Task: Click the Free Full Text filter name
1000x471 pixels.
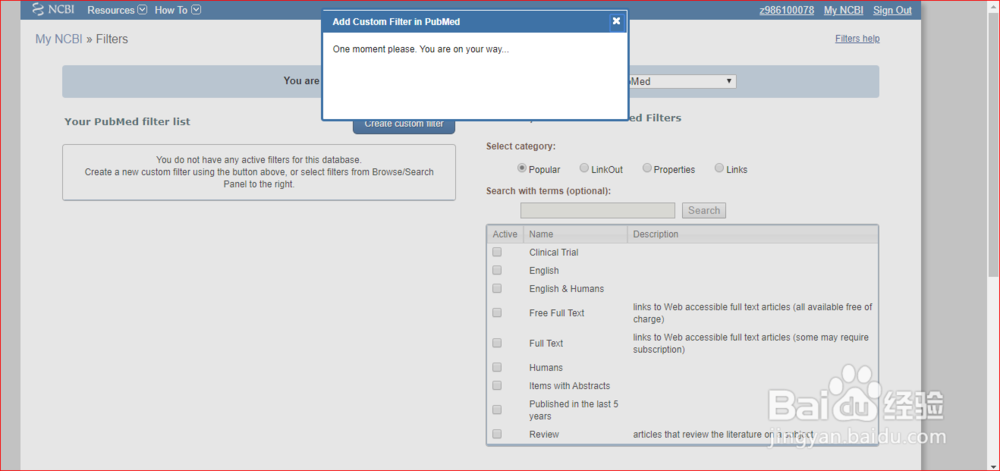Action: 557,313
